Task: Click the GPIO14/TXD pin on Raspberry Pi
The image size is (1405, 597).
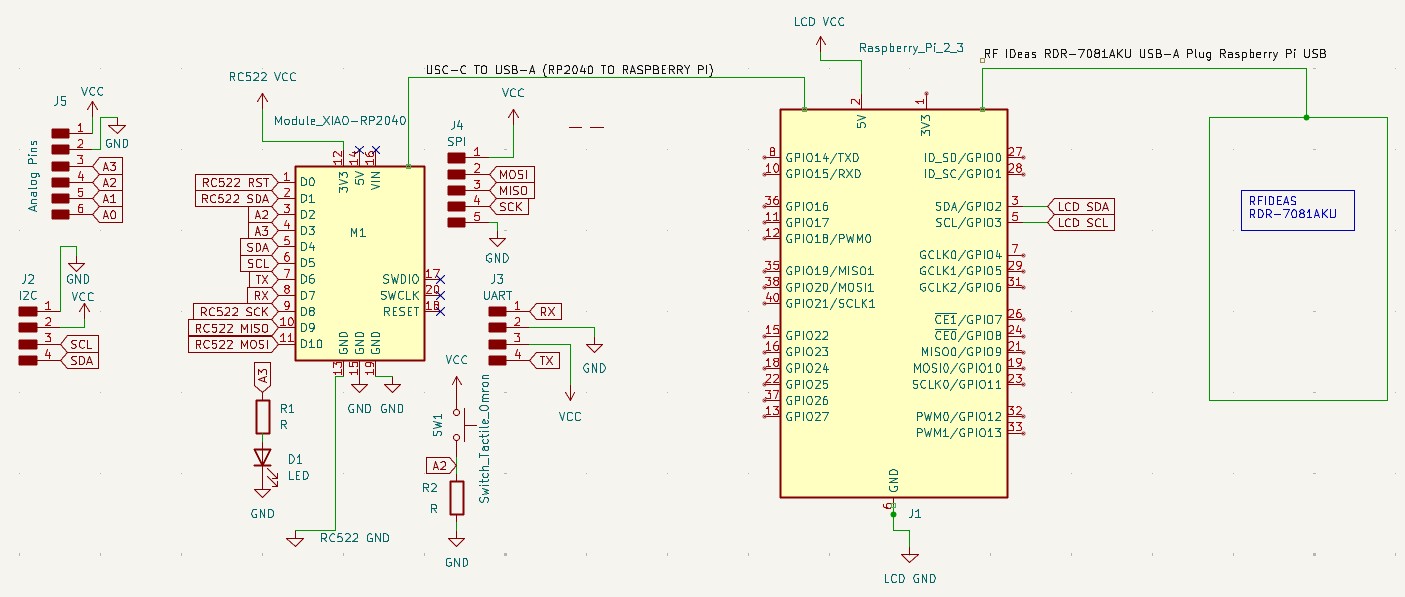Action: click(822, 158)
